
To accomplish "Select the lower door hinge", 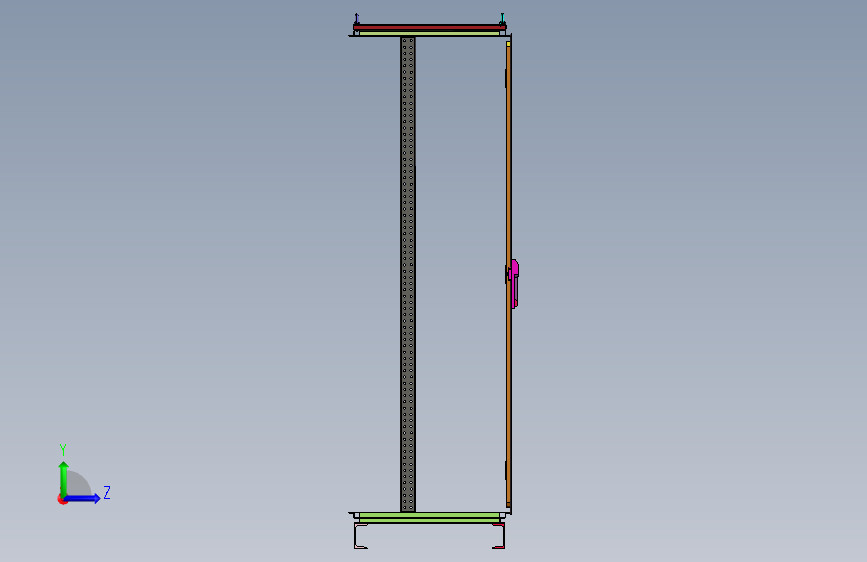I will coord(506,470).
